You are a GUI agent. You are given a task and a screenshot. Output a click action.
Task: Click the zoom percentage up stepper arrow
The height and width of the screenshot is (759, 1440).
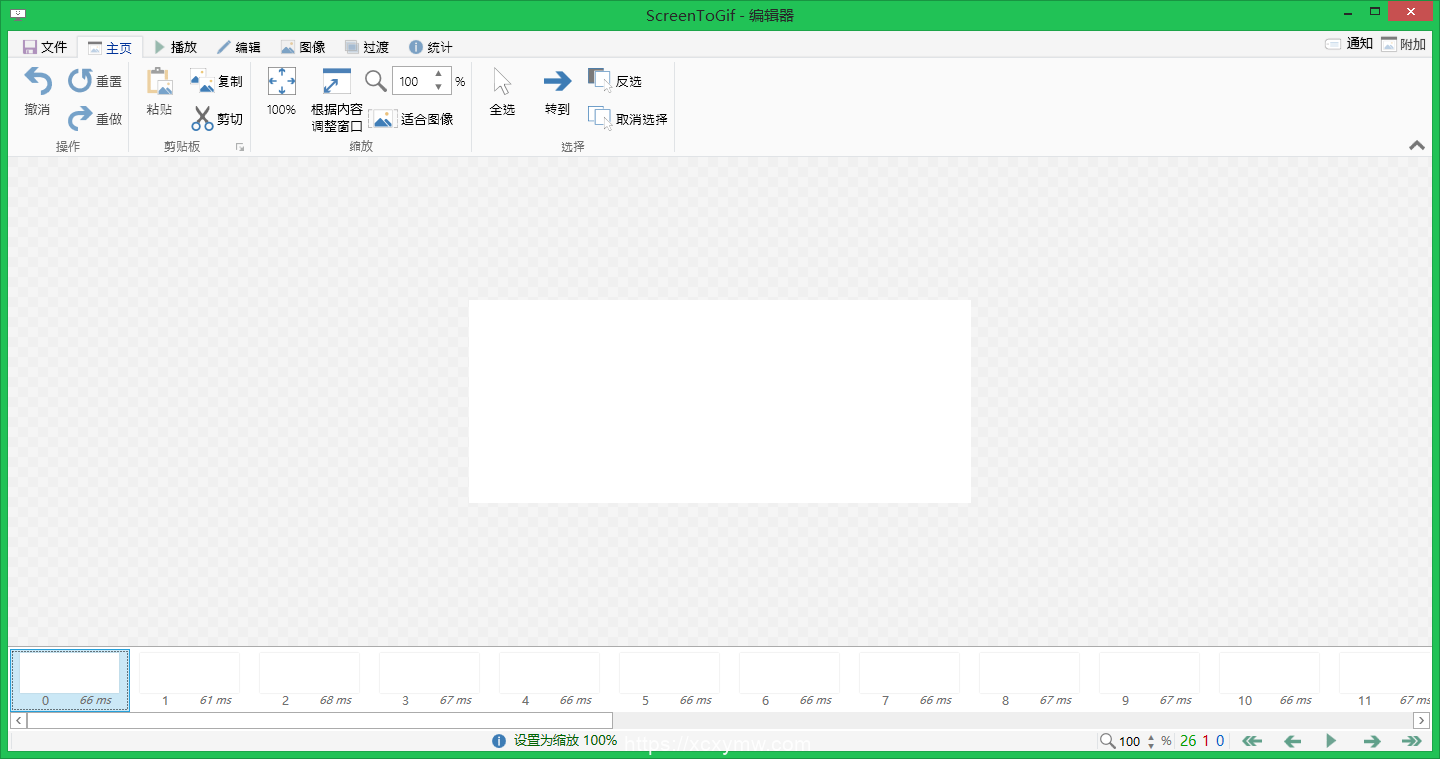[438, 75]
